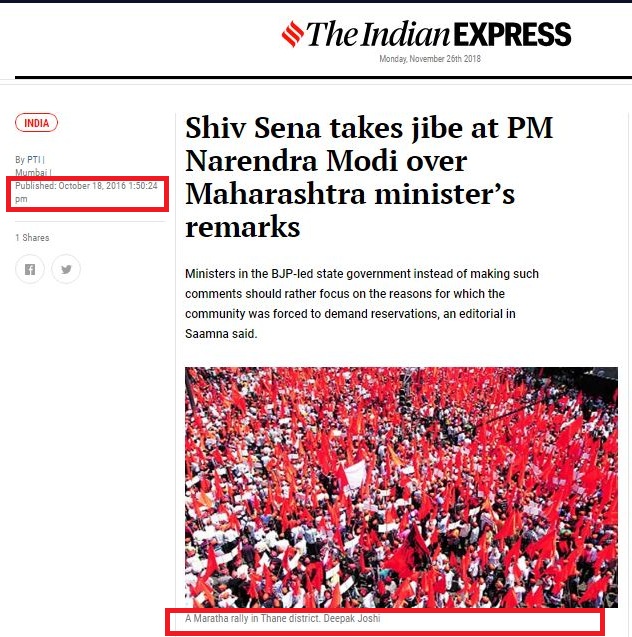Click 'Maharashtra minister's' in the headline

coord(350,194)
